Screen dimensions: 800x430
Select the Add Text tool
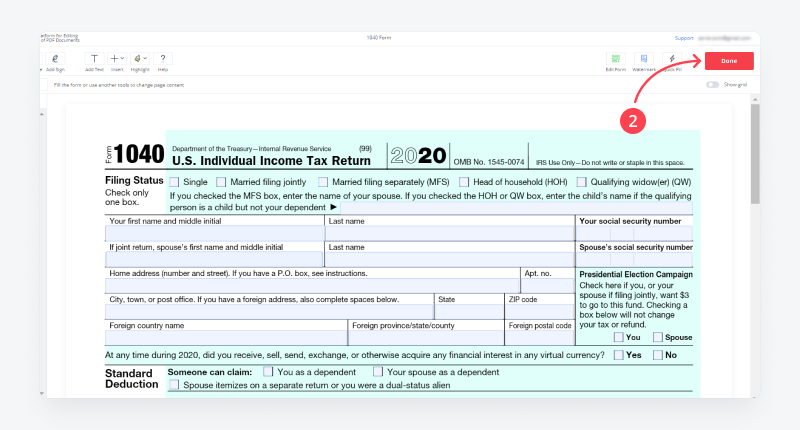(x=94, y=59)
